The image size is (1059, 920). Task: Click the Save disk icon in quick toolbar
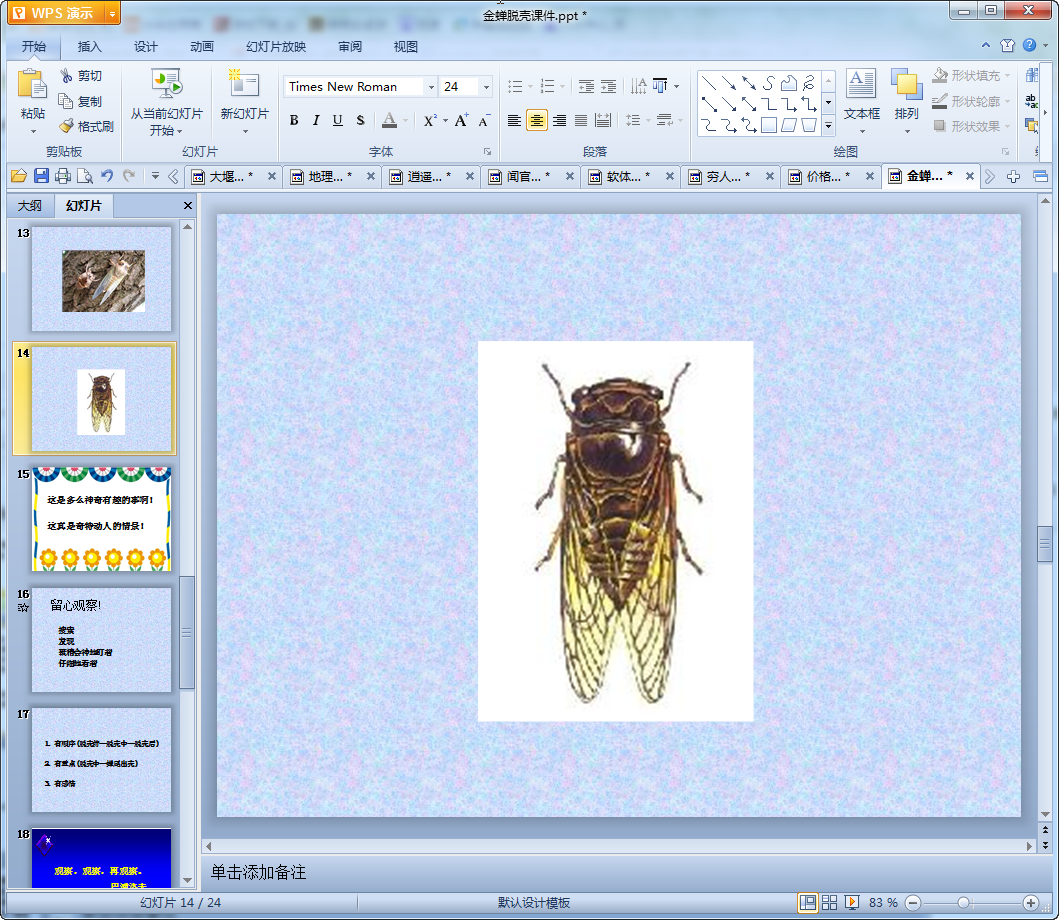41,176
